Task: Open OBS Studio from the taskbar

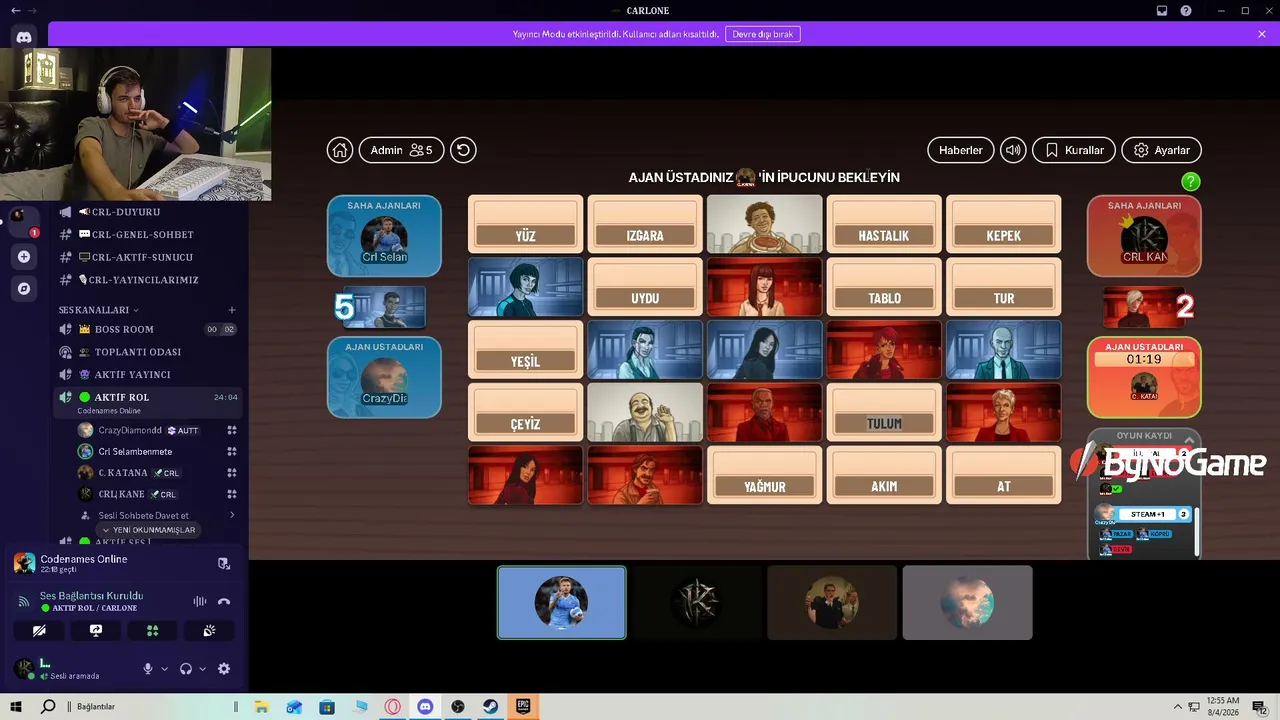Action: tap(458, 707)
